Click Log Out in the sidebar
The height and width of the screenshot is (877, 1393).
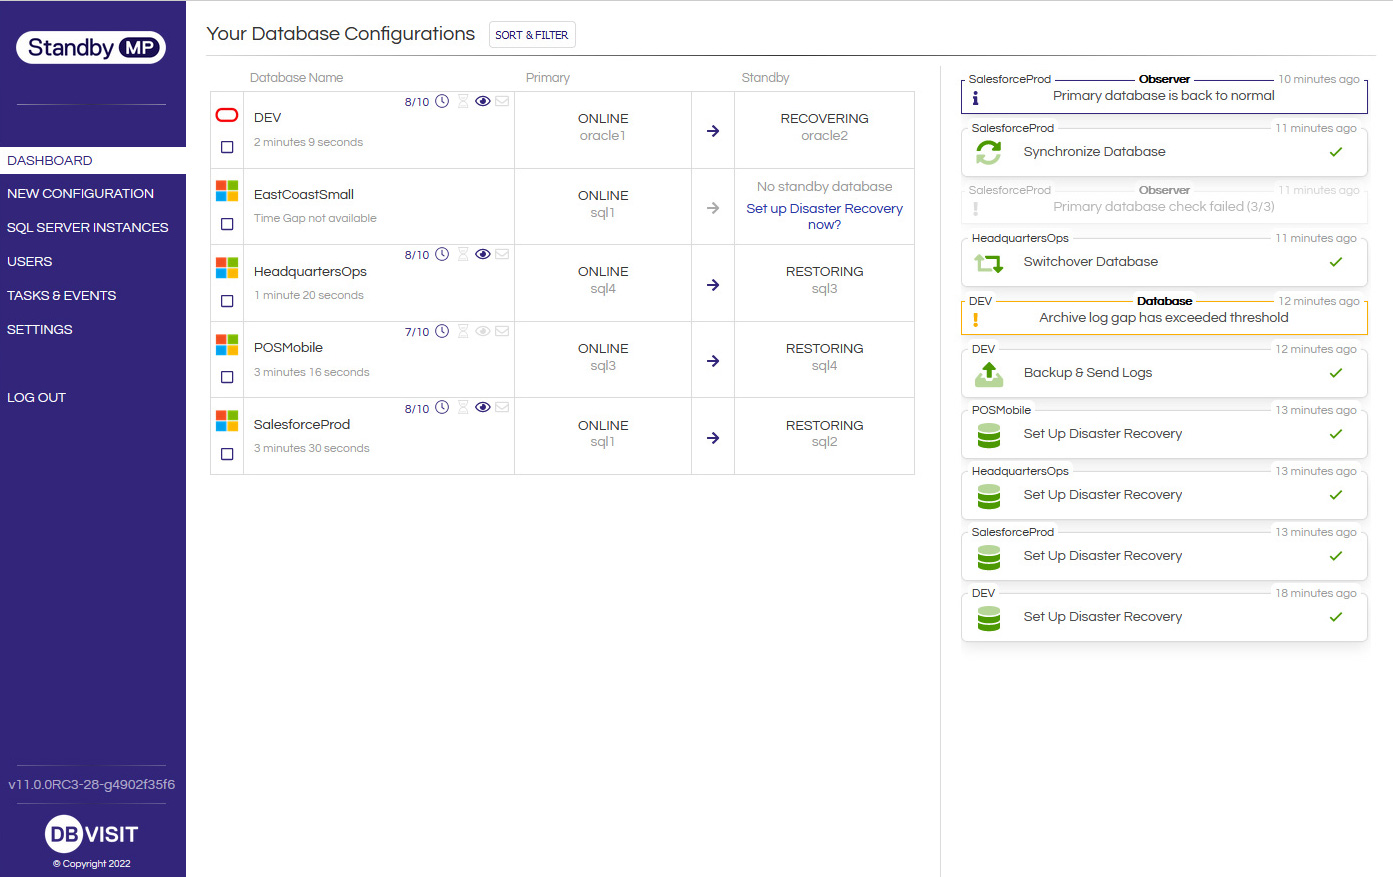coord(37,398)
